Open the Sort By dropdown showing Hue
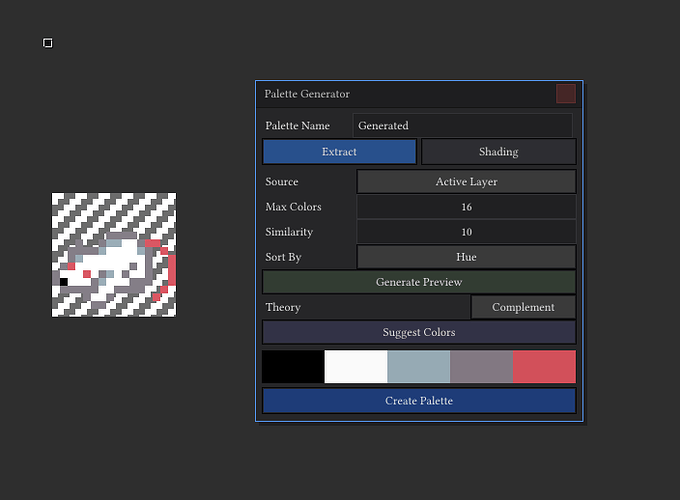Viewport: 680px width, 500px height. (x=466, y=257)
